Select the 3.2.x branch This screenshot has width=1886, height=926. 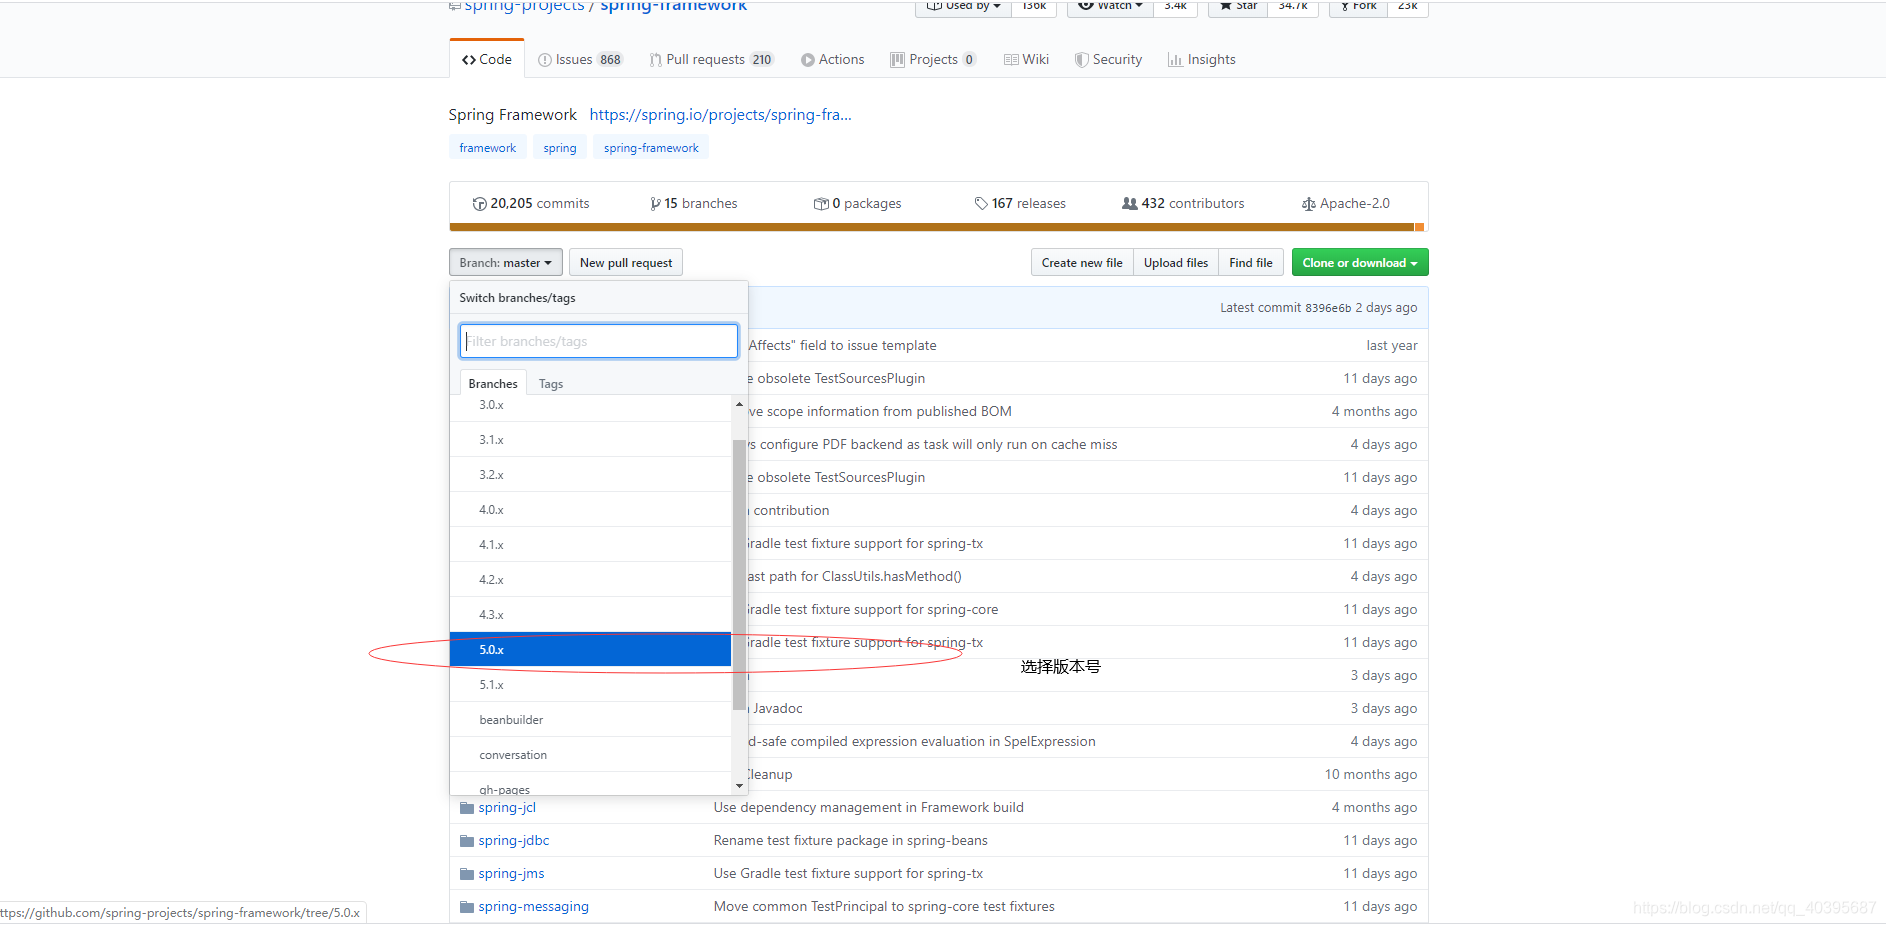click(x=591, y=475)
